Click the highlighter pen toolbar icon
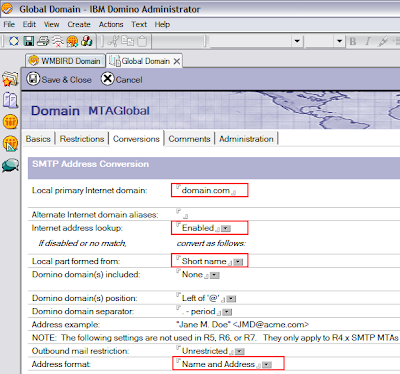 click(x=382, y=41)
